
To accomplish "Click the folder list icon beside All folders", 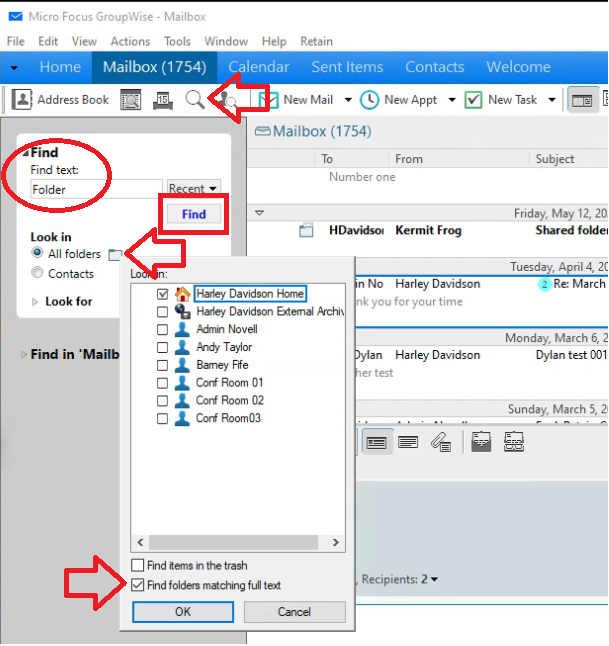I will pyautogui.click(x=115, y=255).
